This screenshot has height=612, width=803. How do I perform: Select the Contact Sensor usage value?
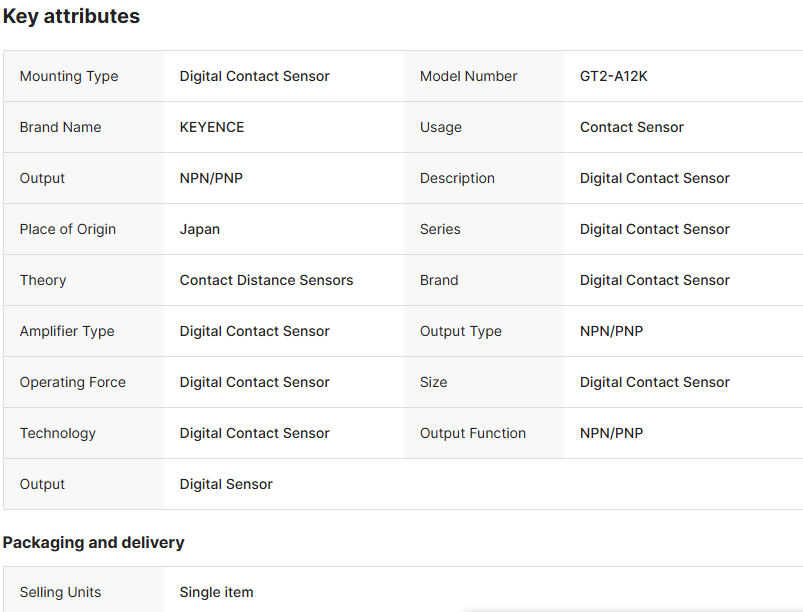(632, 127)
